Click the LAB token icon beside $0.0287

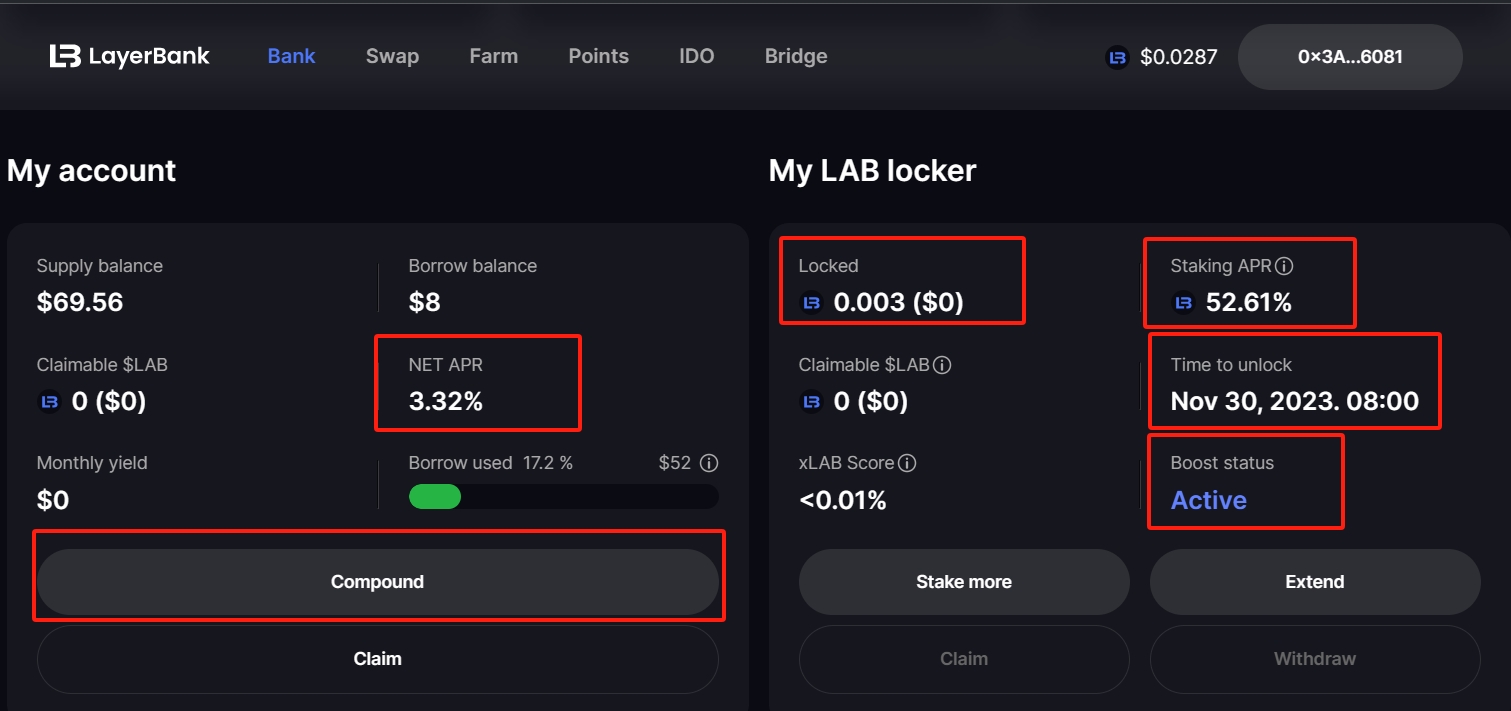(1117, 57)
